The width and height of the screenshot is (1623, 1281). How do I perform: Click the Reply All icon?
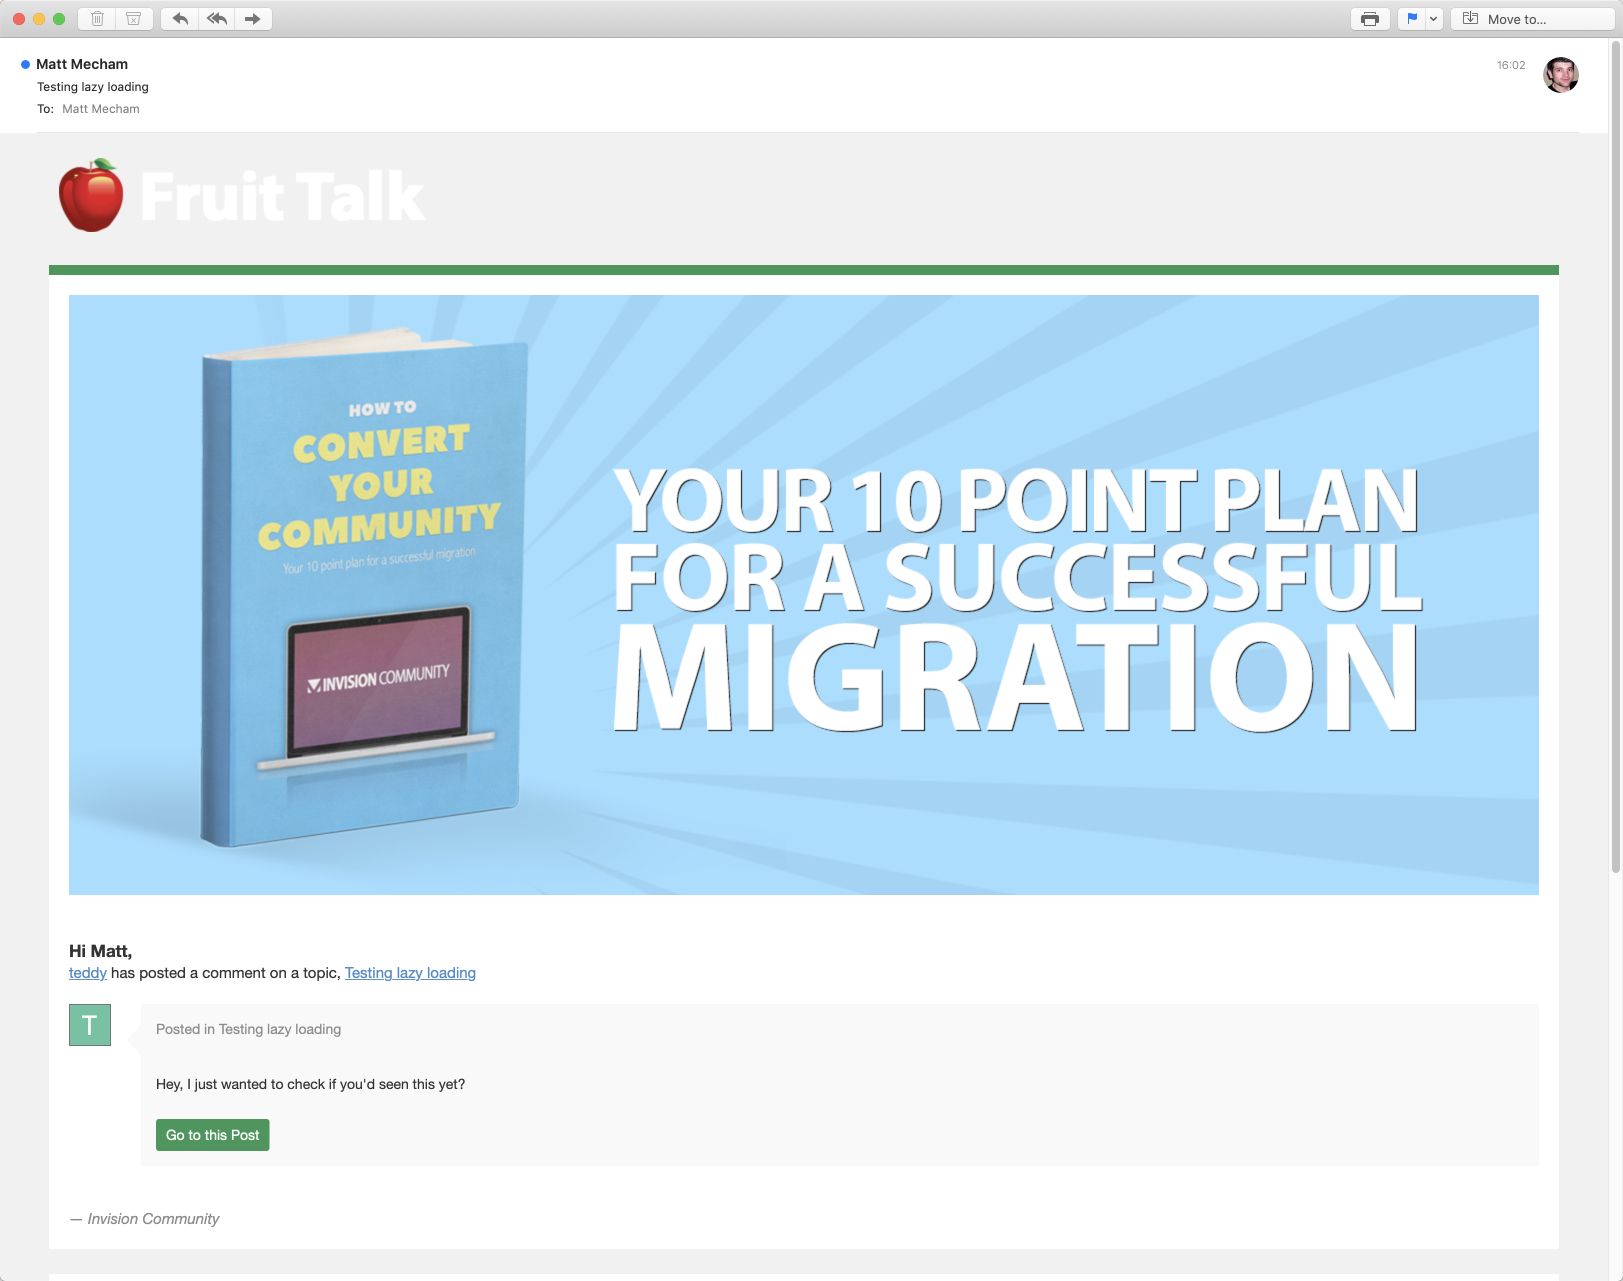tap(216, 19)
